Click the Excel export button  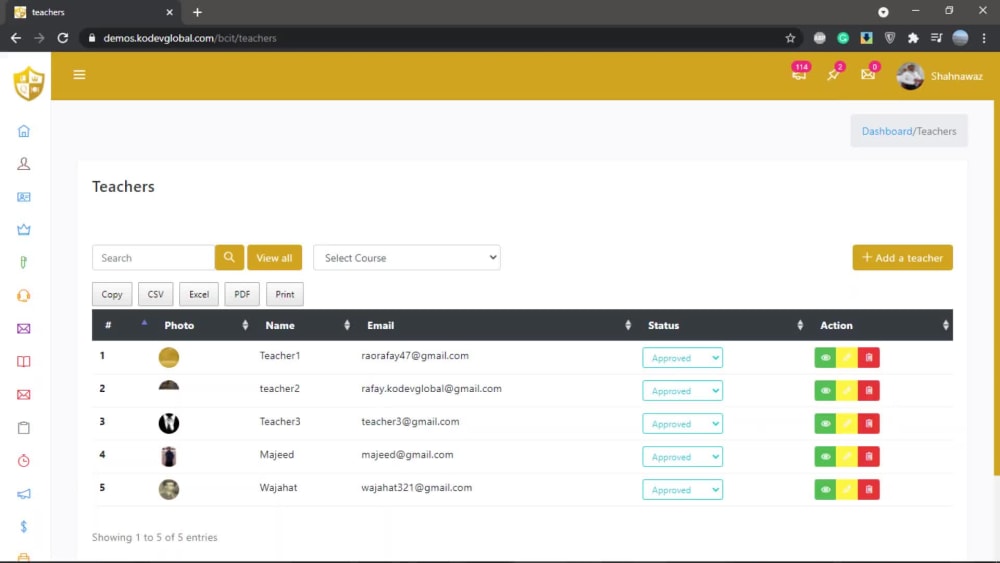(199, 295)
